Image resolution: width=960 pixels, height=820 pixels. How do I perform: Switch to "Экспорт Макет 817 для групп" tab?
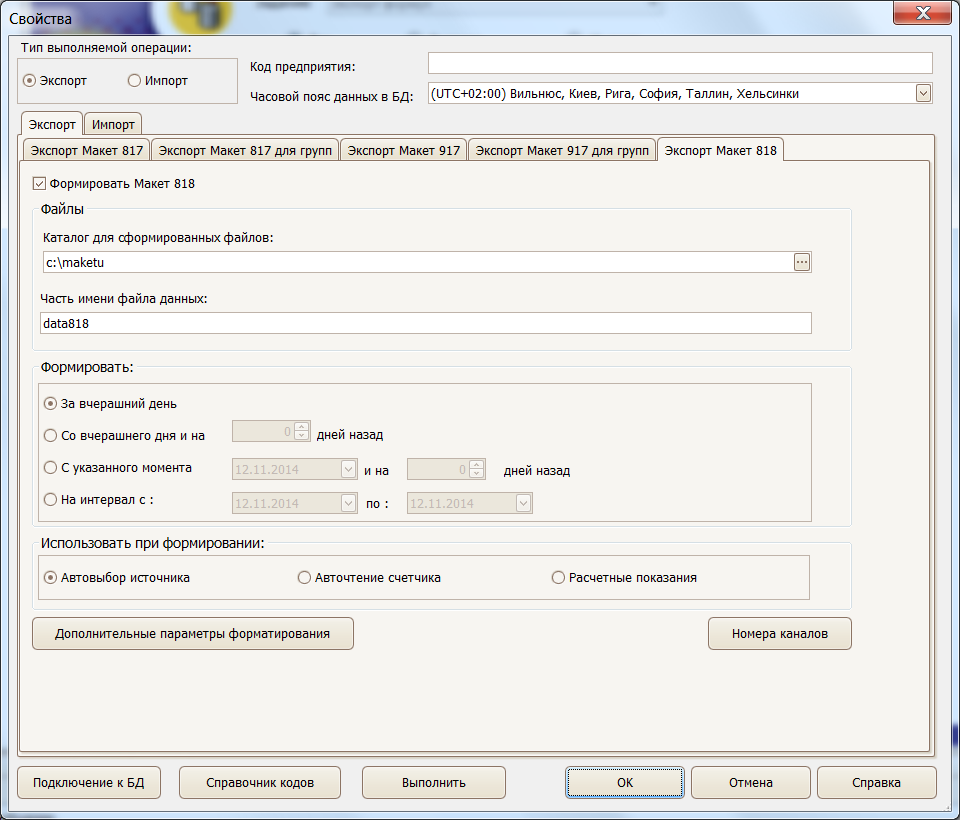coord(244,149)
